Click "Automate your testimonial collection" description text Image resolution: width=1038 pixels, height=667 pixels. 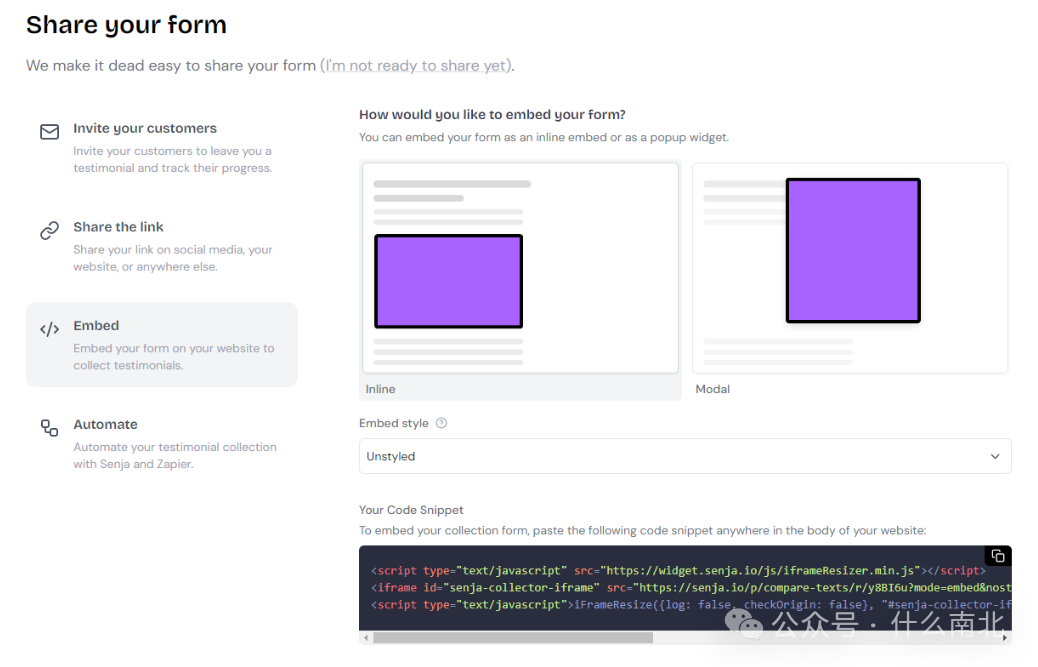click(175, 455)
